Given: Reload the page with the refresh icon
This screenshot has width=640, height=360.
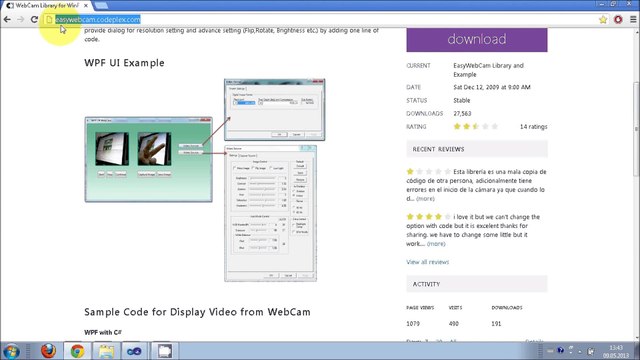Looking at the screenshot, I should 34,19.
